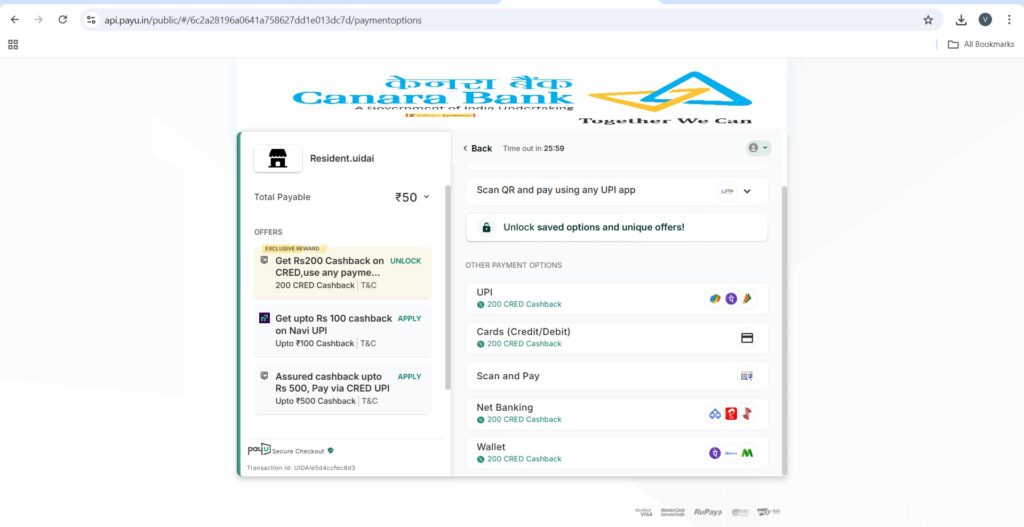Click OTHER PAYMENT OPTIONS heading

(x=513, y=265)
